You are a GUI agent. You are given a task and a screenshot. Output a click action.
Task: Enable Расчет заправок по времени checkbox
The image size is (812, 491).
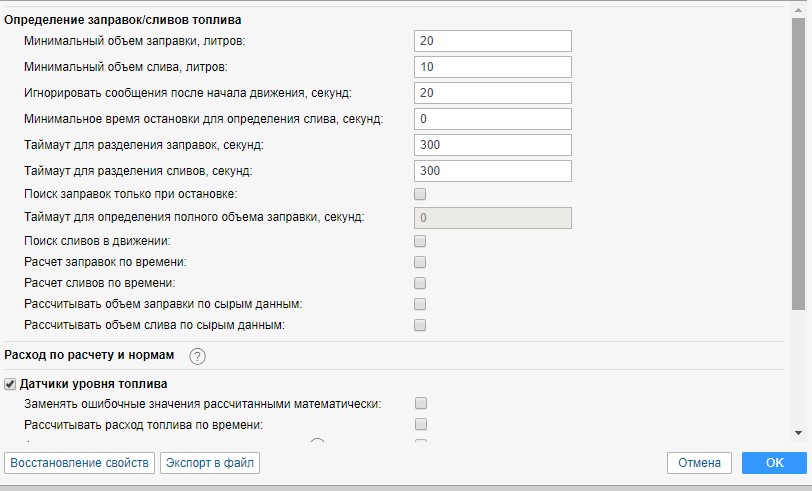pos(420,262)
